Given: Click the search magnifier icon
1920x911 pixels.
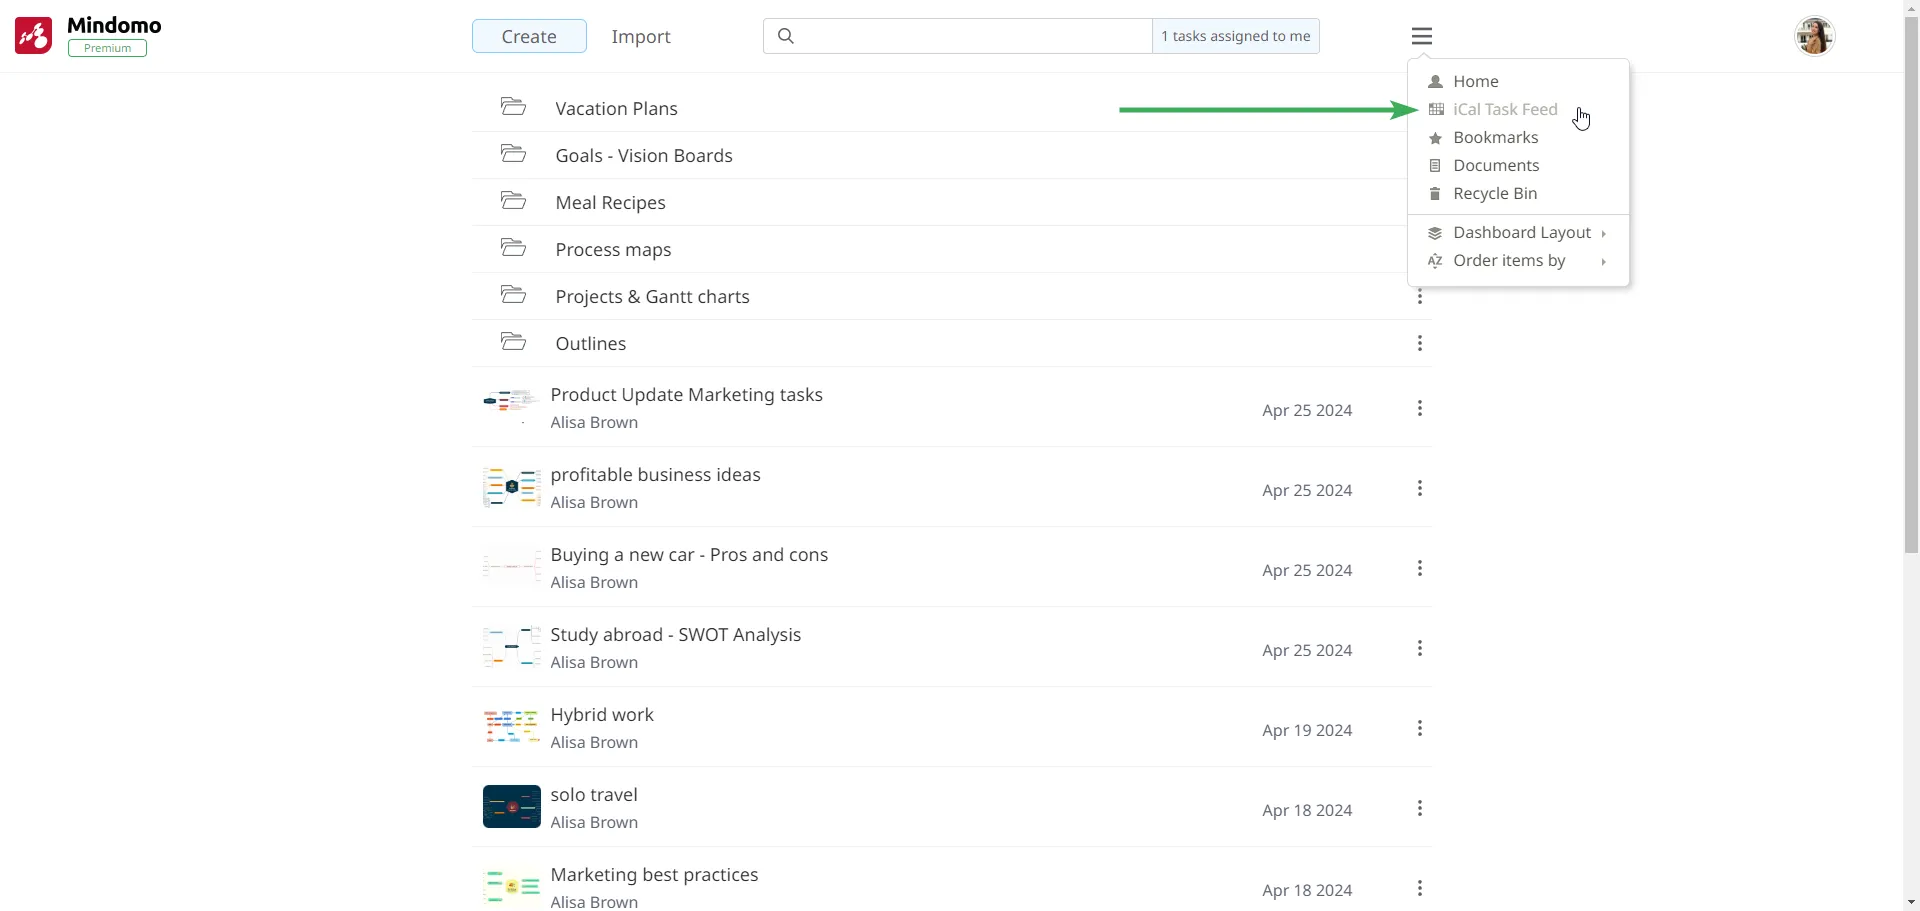Looking at the screenshot, I should (x=786, y=37).
